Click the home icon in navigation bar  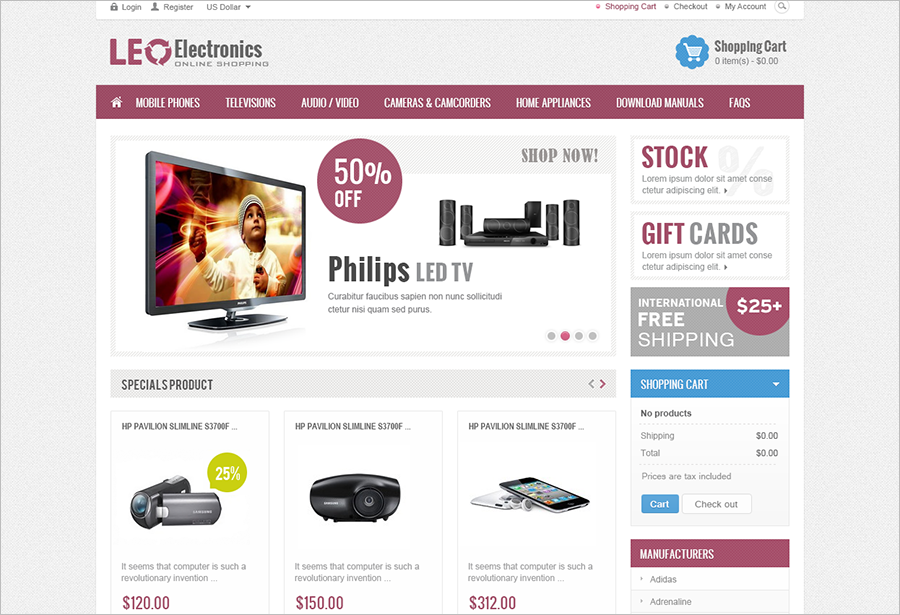117,102
